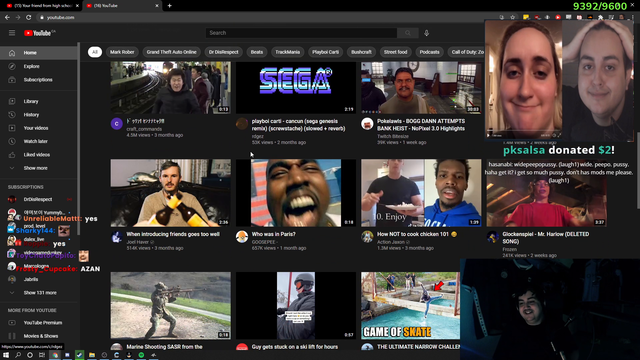Open Explore in the sidebar

click(39, 66)
